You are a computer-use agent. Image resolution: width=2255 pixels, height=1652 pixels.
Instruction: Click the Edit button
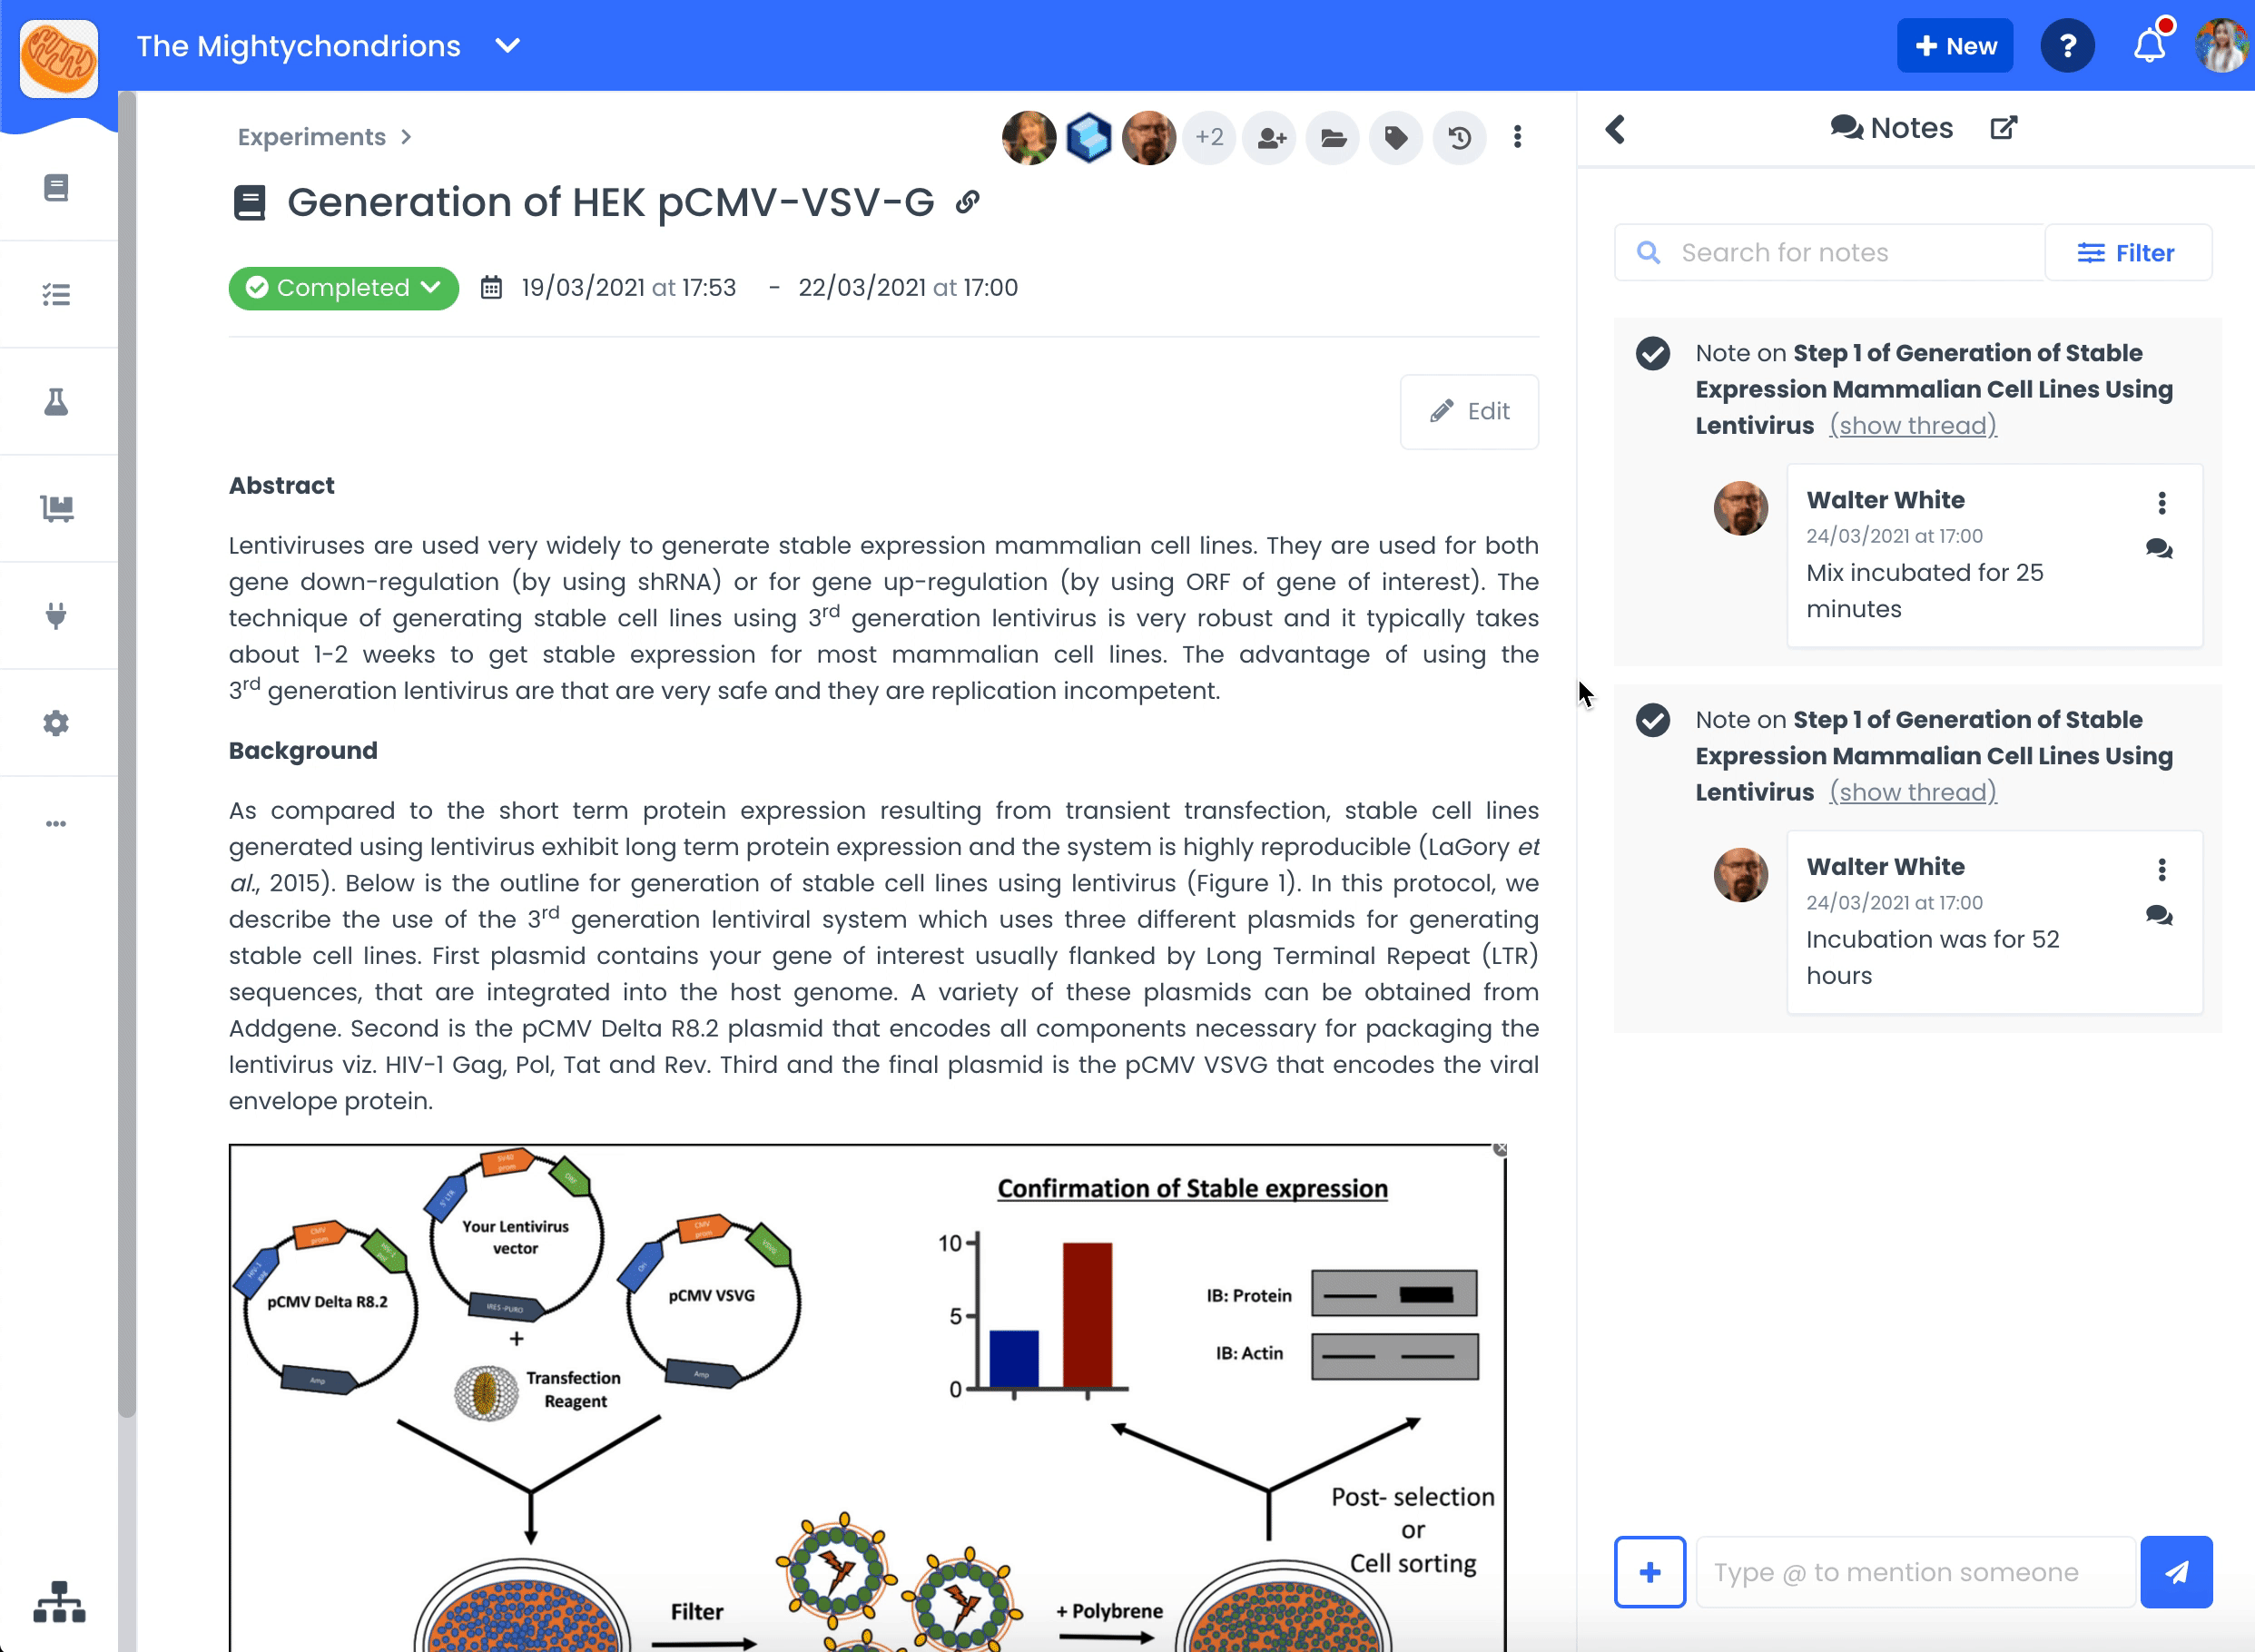1468,411
